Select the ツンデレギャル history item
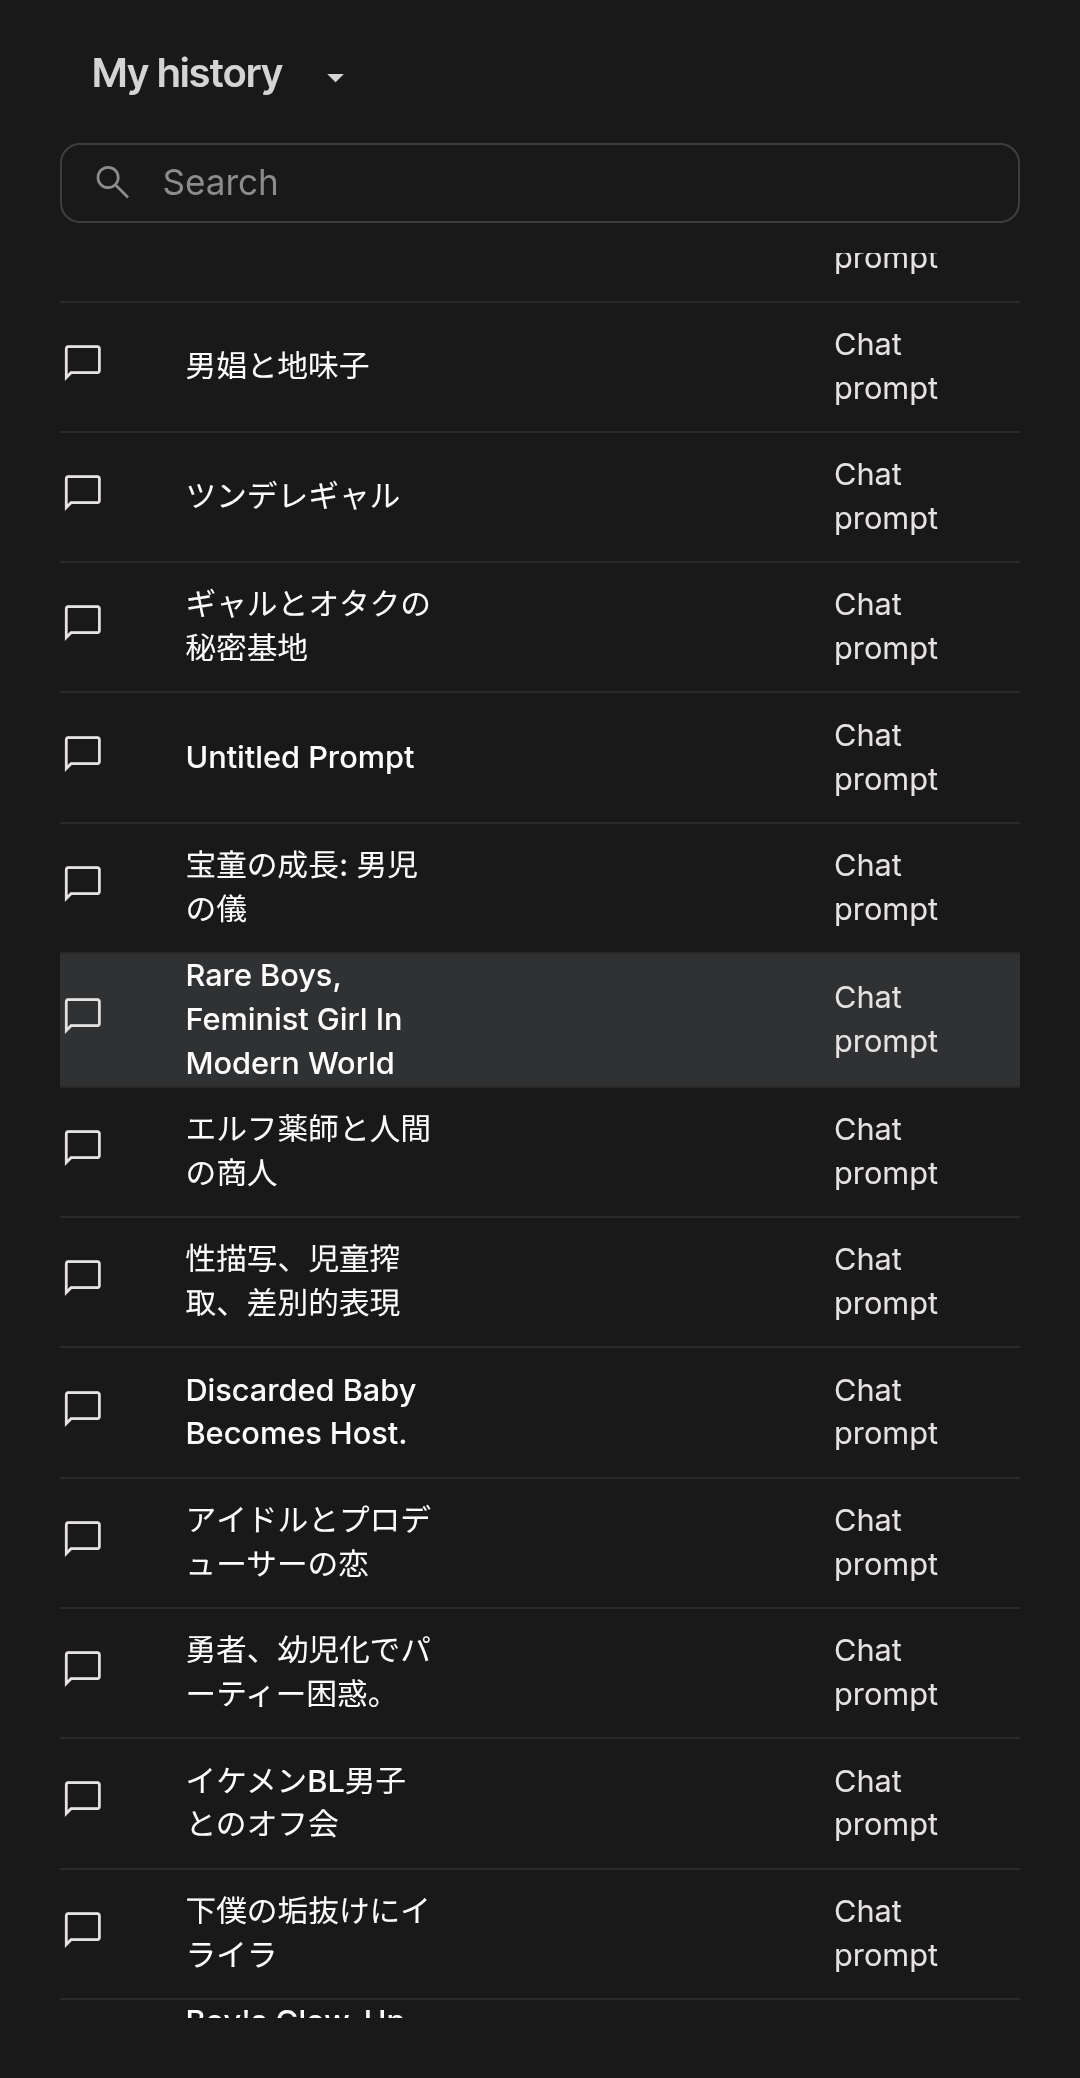1080x2078 pixels. coord(293,496)
